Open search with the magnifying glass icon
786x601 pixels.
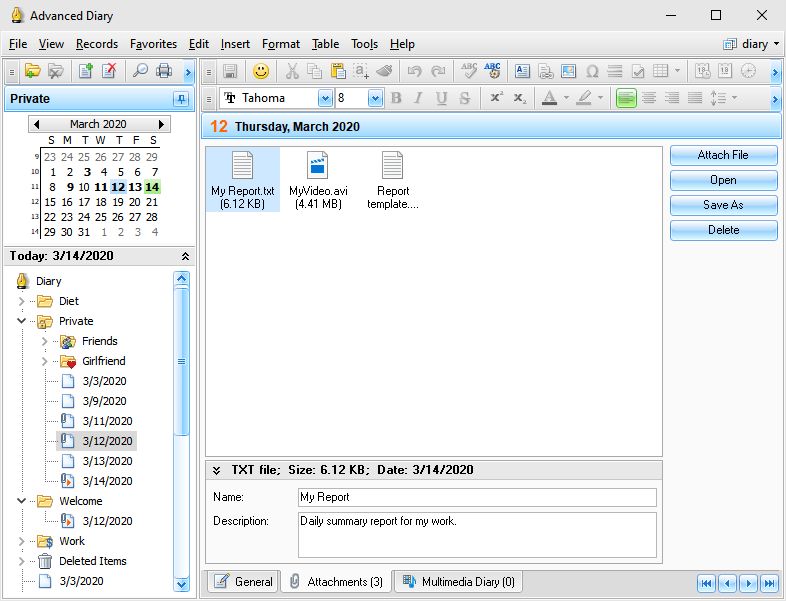(x=140, y=71)
